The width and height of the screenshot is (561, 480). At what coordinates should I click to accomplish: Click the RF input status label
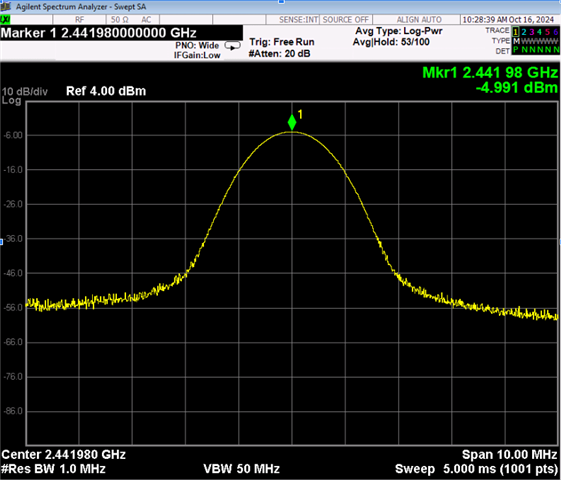[x=79, y=20]
